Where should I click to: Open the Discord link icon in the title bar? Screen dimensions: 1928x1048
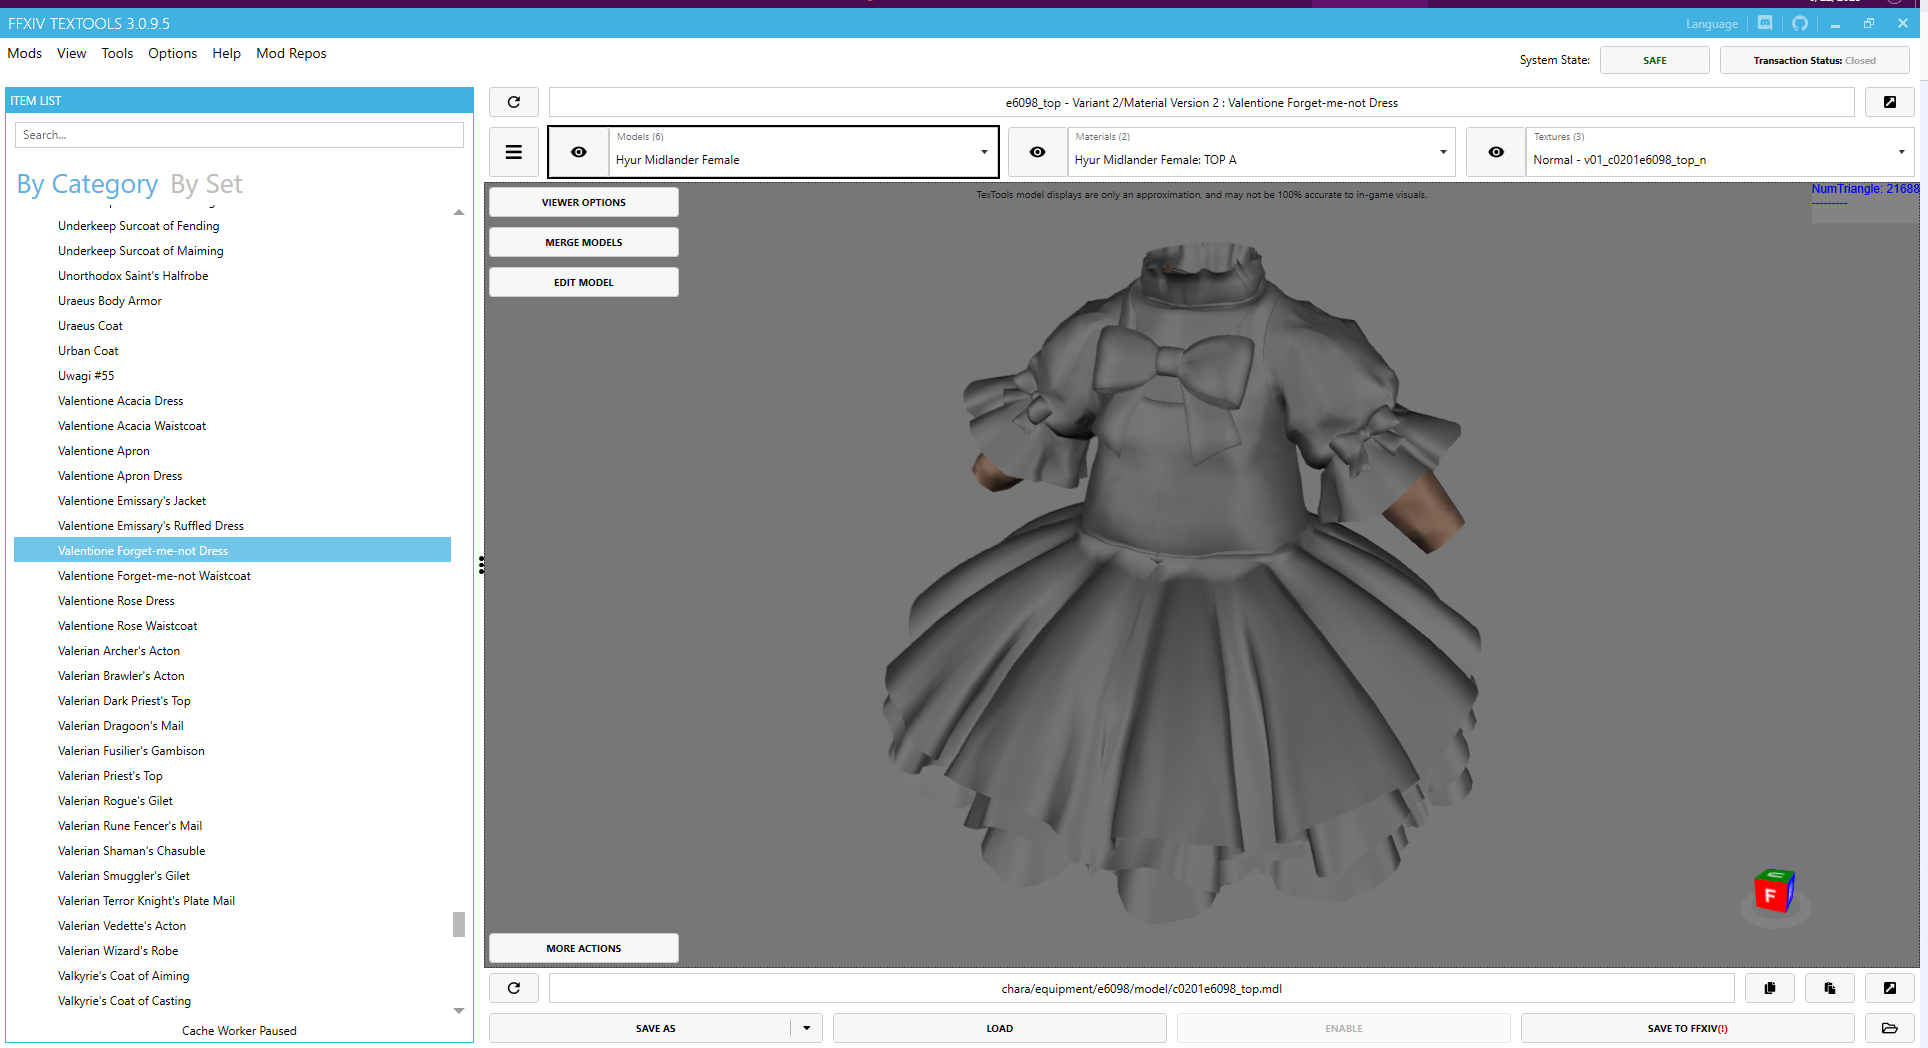pos(1765,23)
